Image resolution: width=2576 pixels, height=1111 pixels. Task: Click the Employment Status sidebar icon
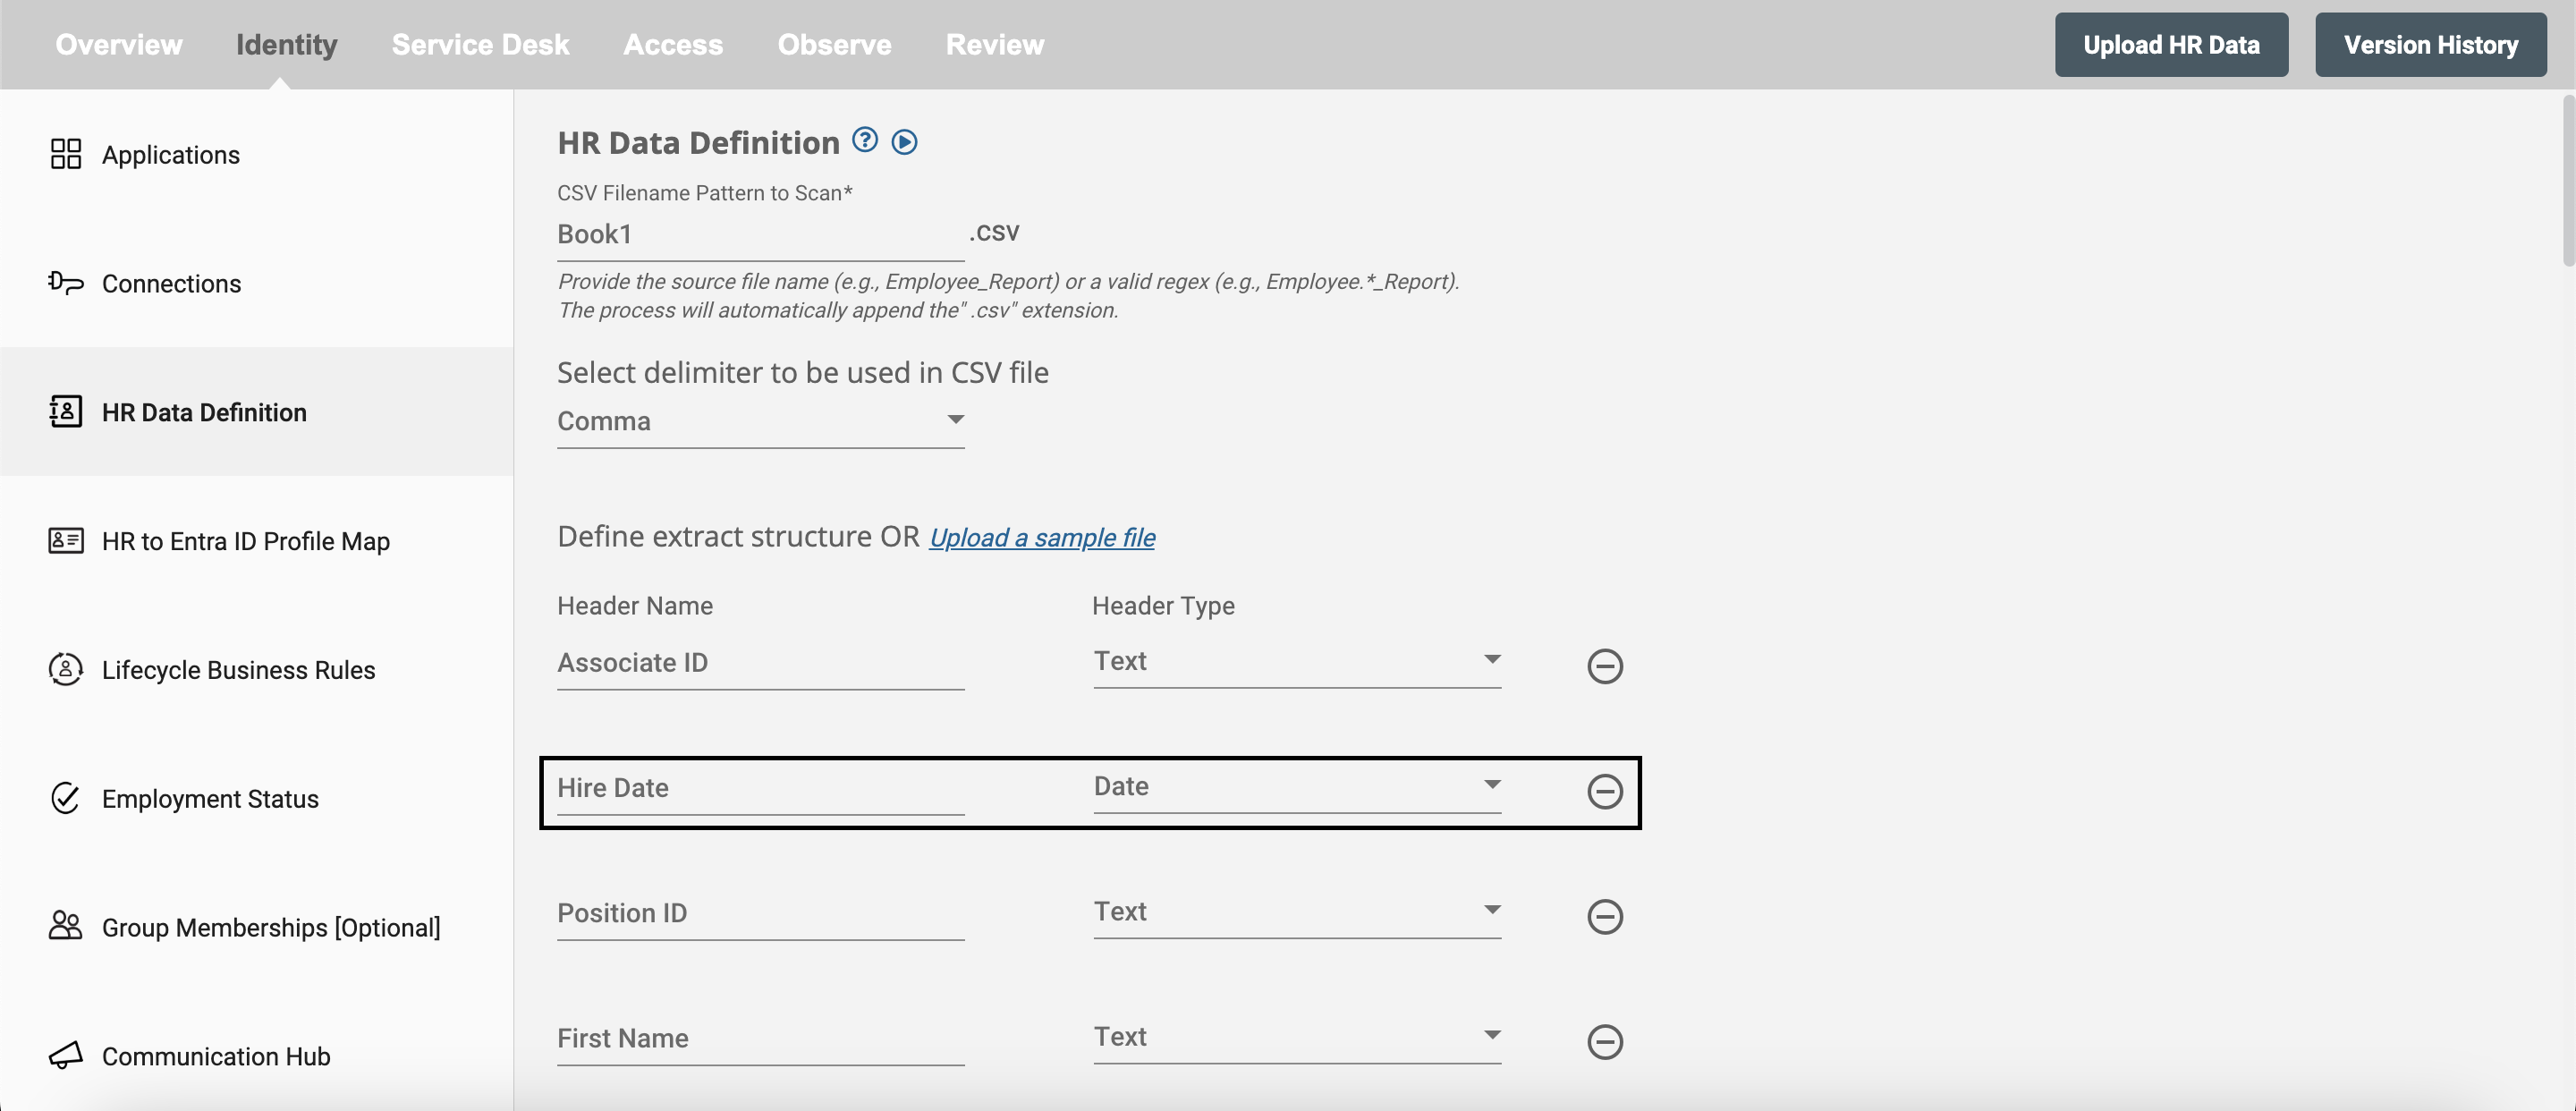click(x=65, y=797)
